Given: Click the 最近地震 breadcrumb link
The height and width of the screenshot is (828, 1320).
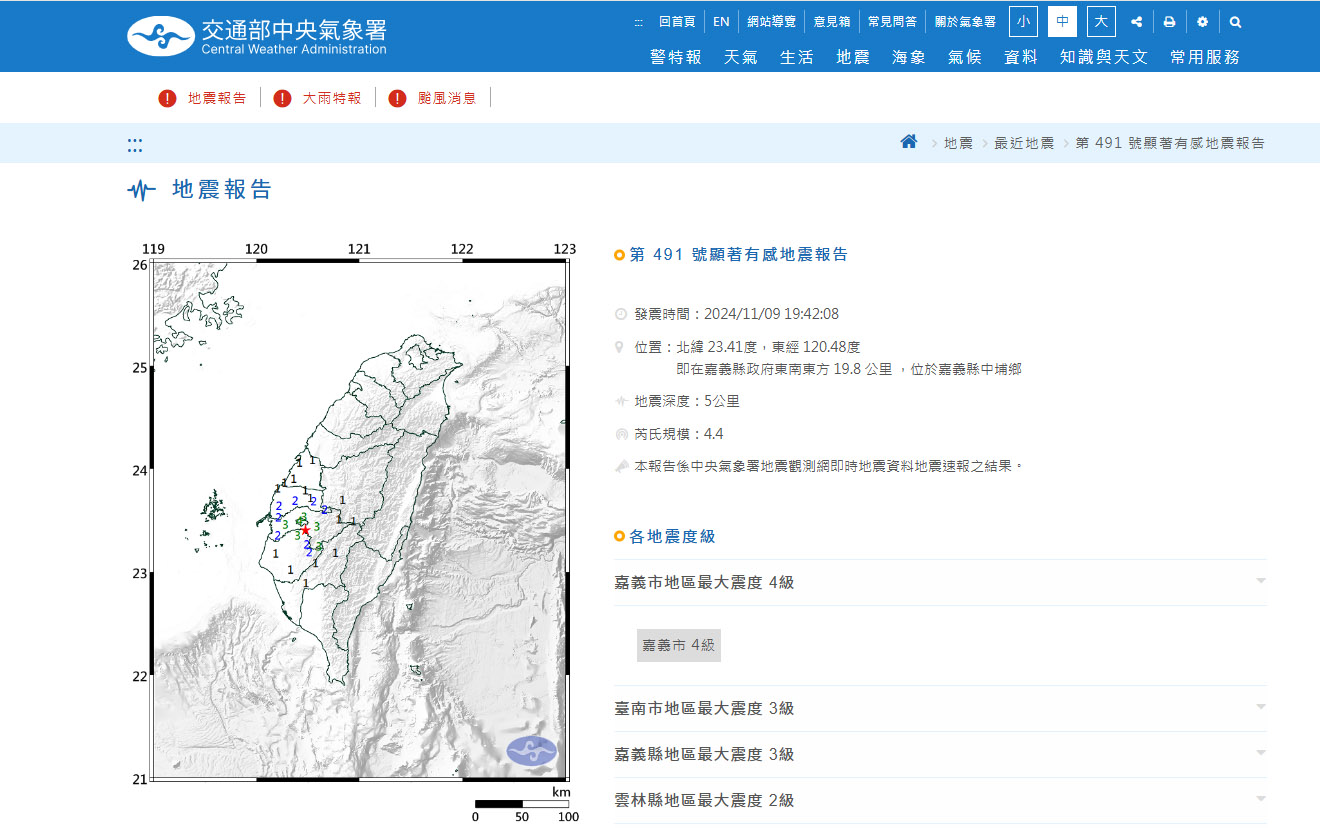Looking at the screenshot, I should click(1024, 143).
